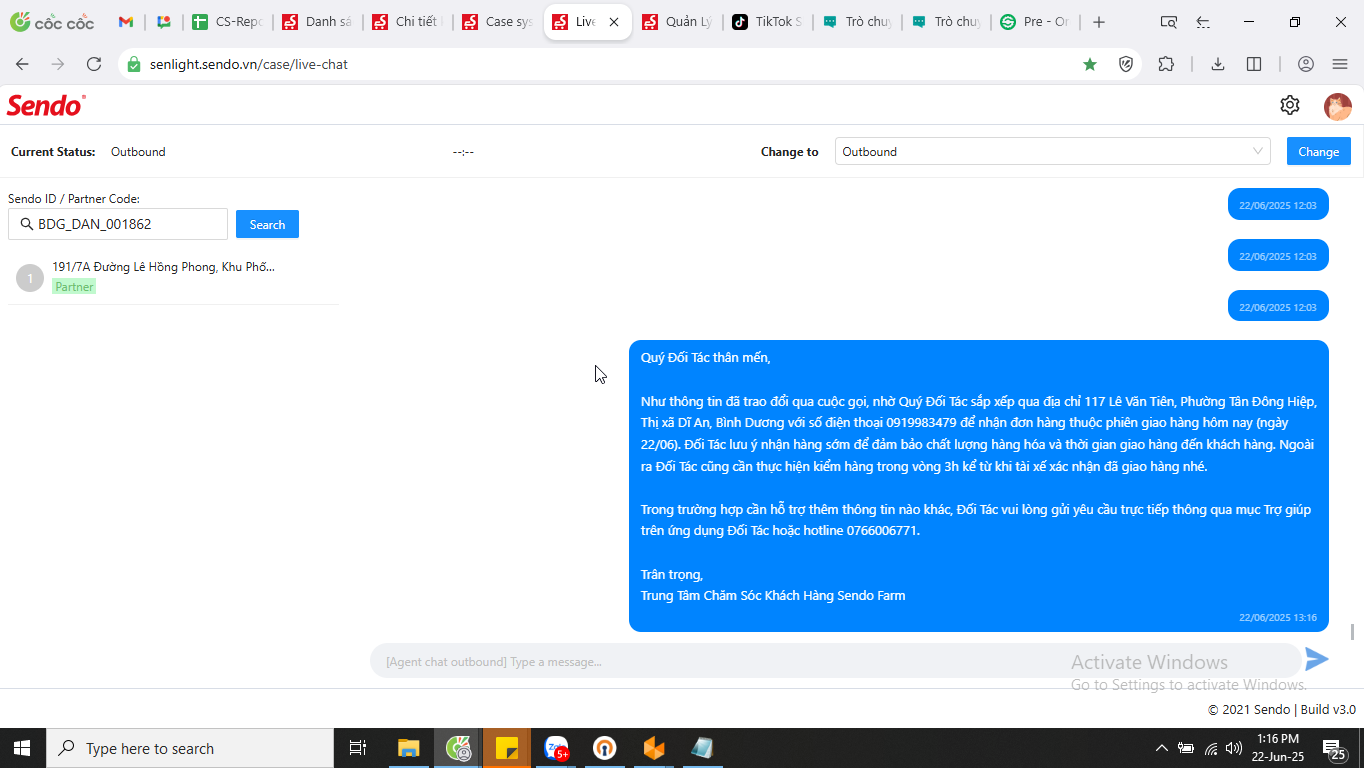1364x768 pixels.
Task: Open a new browser tab
Action: pos(1099,22)
